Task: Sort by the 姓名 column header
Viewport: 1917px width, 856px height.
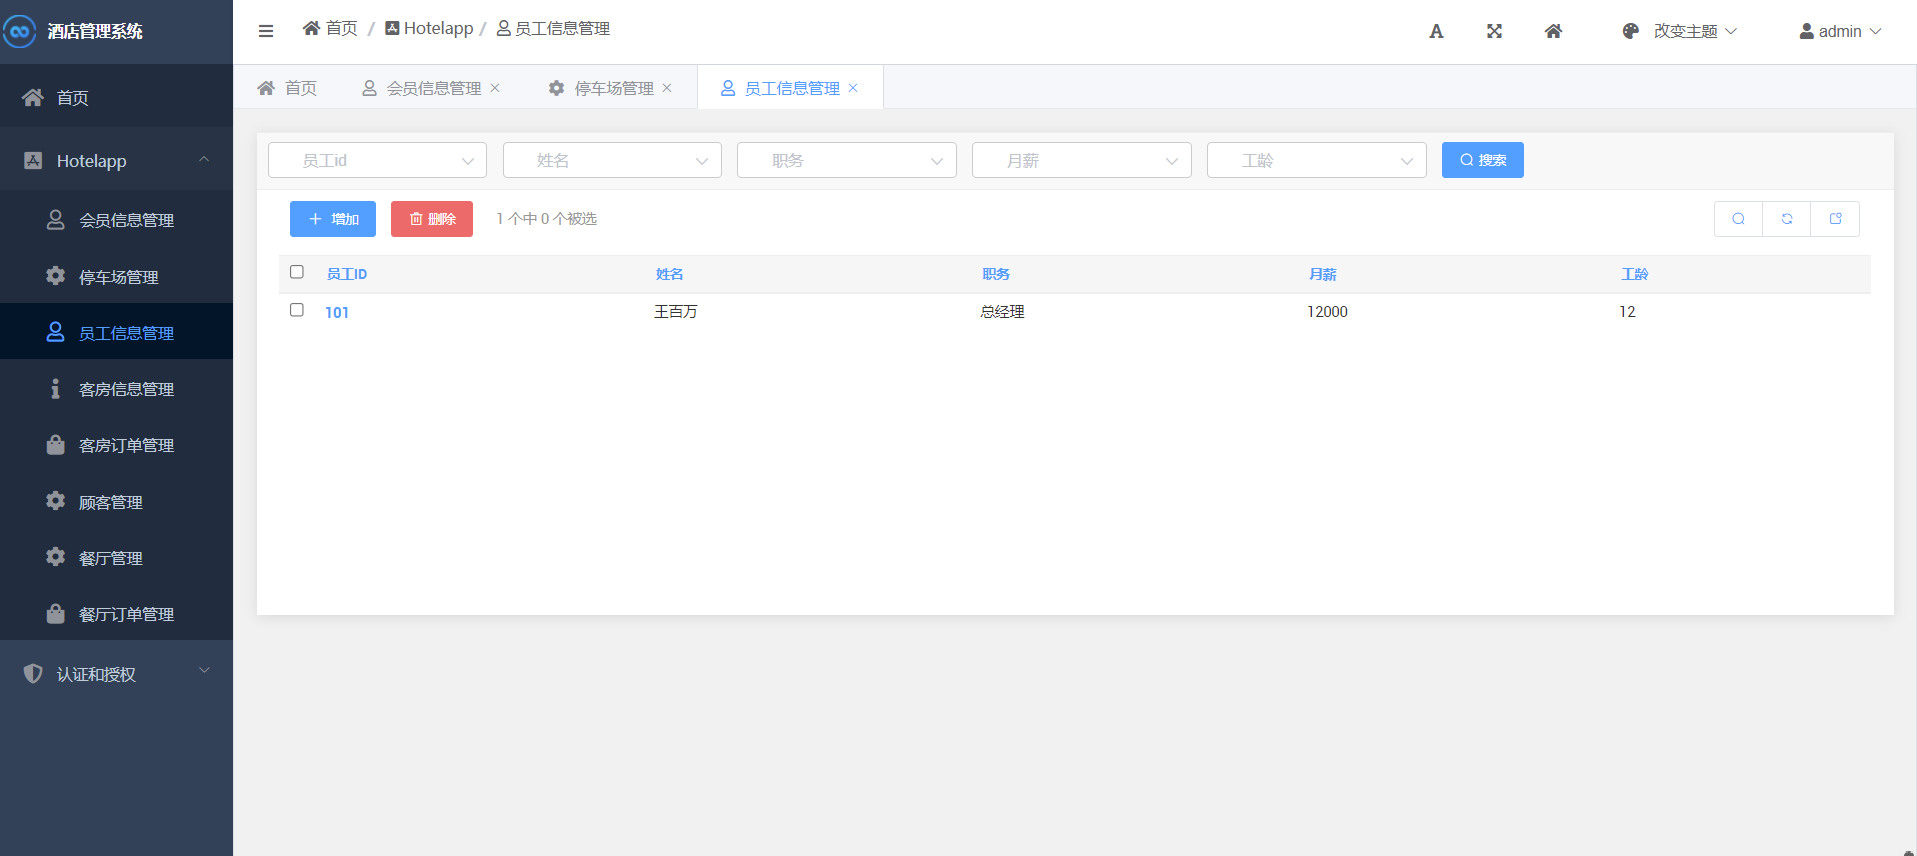Action: (x=669, y=274)
